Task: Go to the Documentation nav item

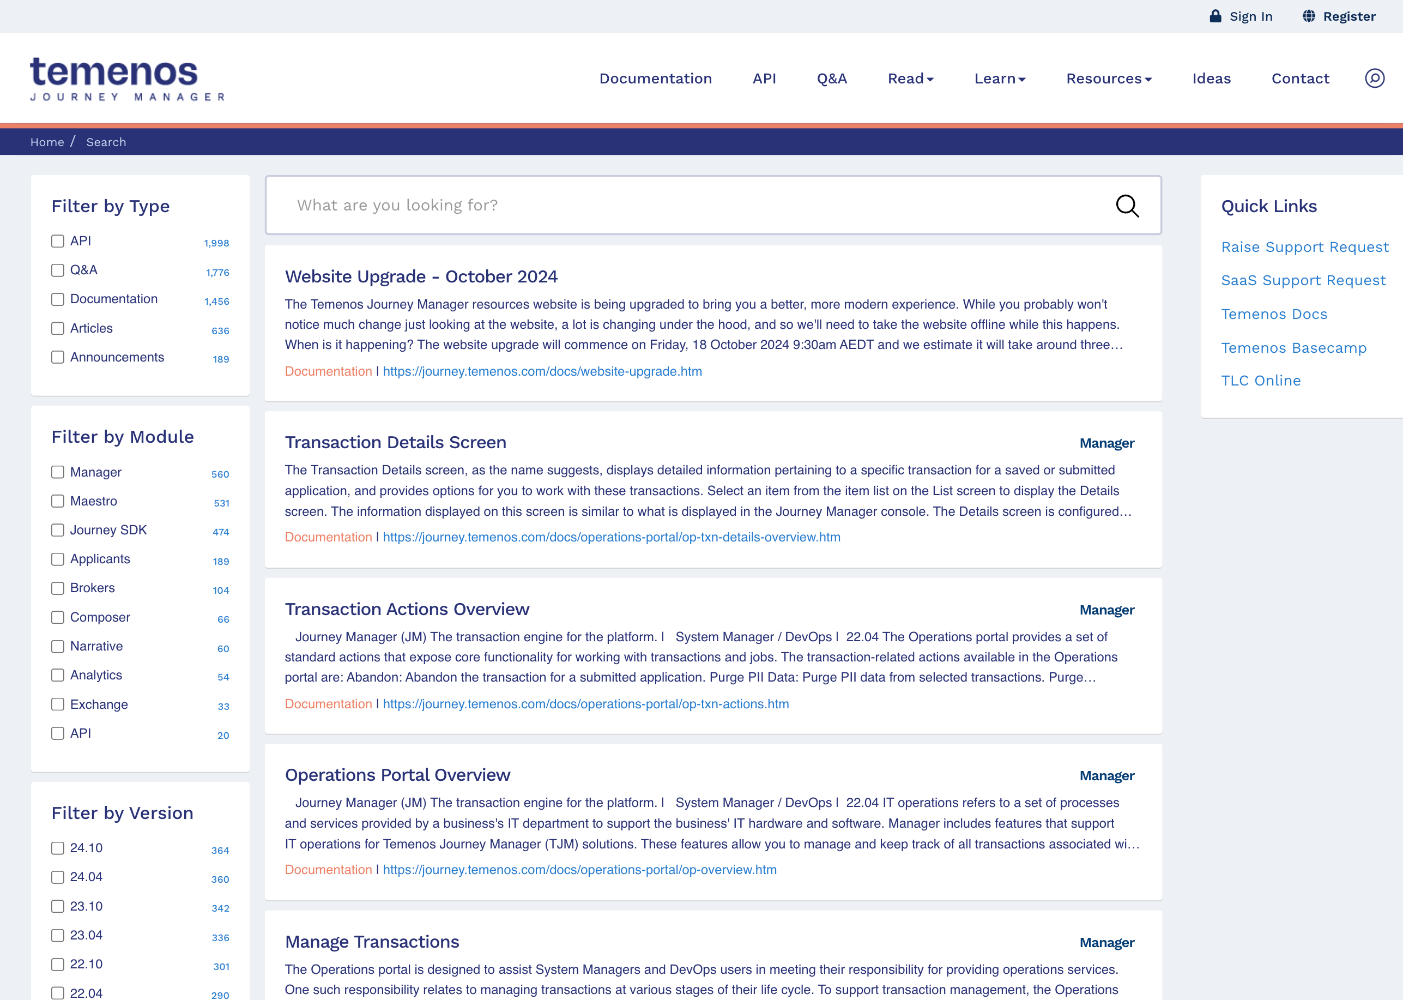Action: click(655, 79)
